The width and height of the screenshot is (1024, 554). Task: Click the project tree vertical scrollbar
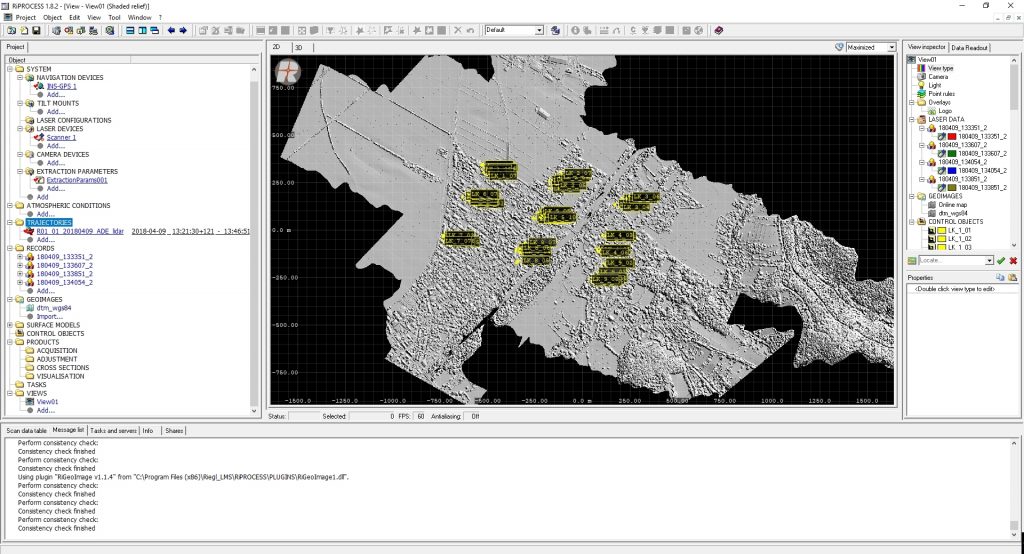click(x=254, y=239)
